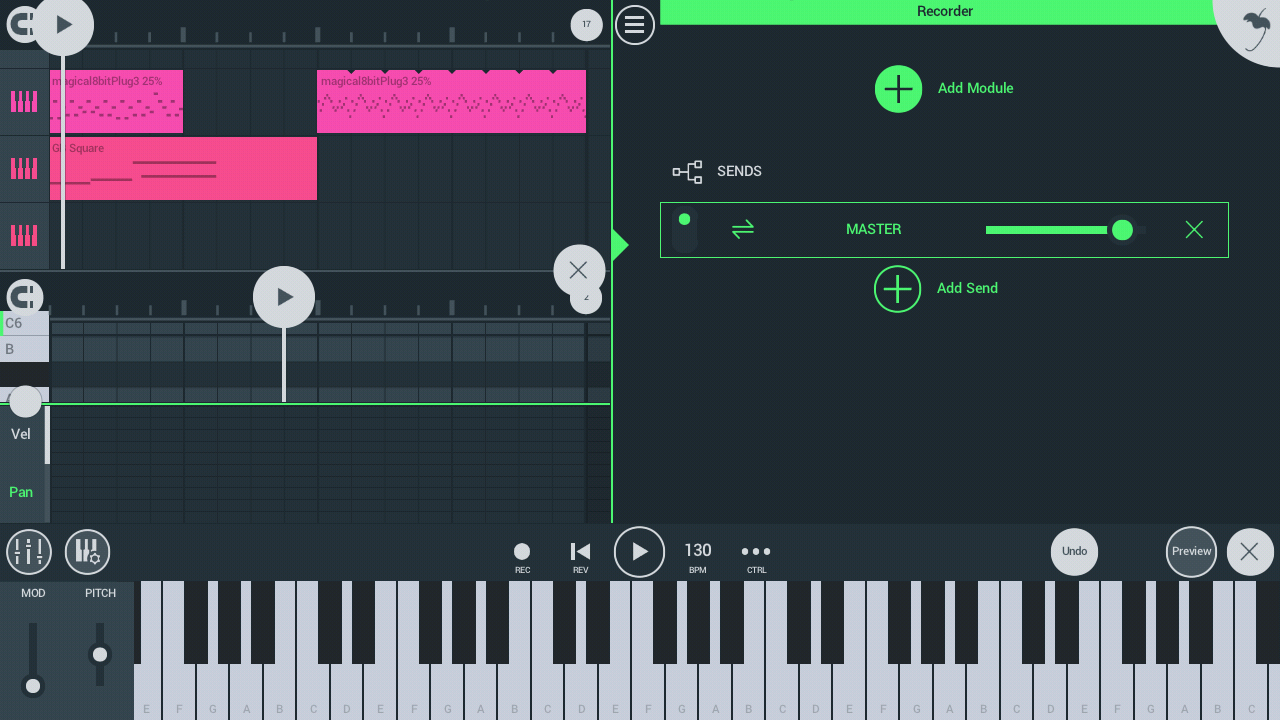This screenshot has height=720, width=1280.
Task: Open the mixer sliders icon
Action: tap(29, 552)
